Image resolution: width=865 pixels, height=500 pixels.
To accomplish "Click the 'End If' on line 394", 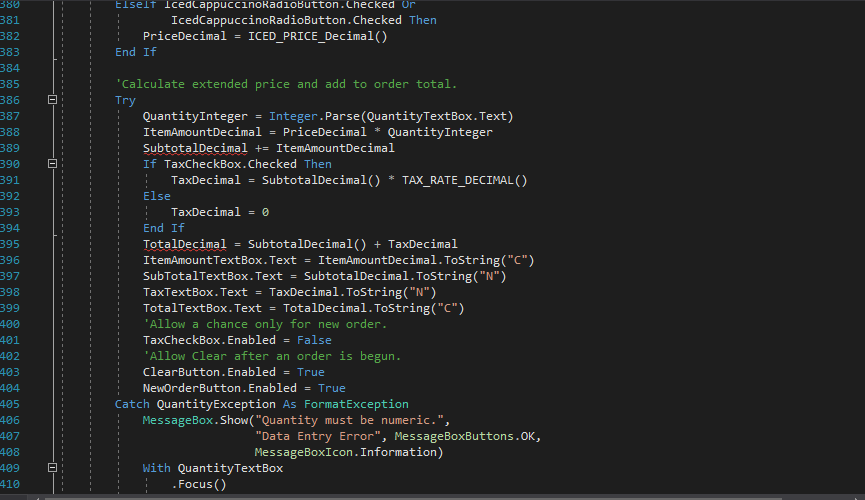I will 164,228.
